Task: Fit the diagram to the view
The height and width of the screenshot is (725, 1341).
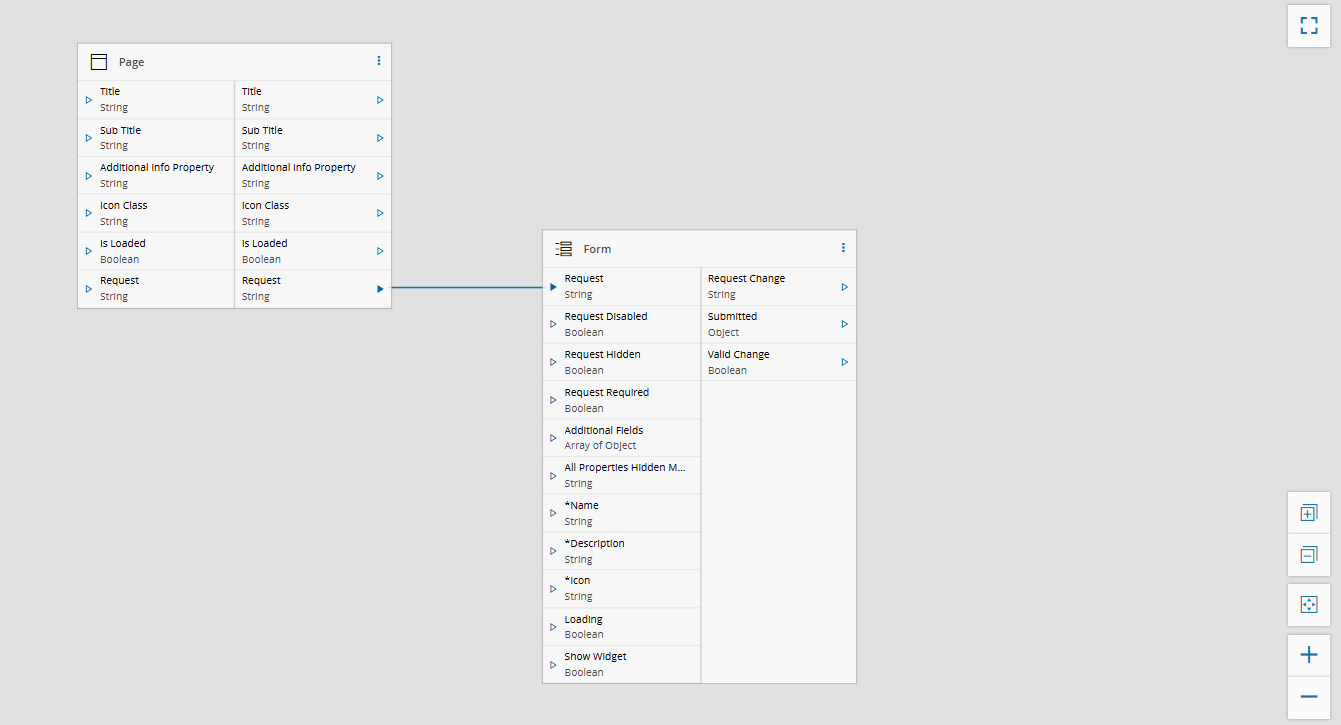Action: coord(1308,605)
